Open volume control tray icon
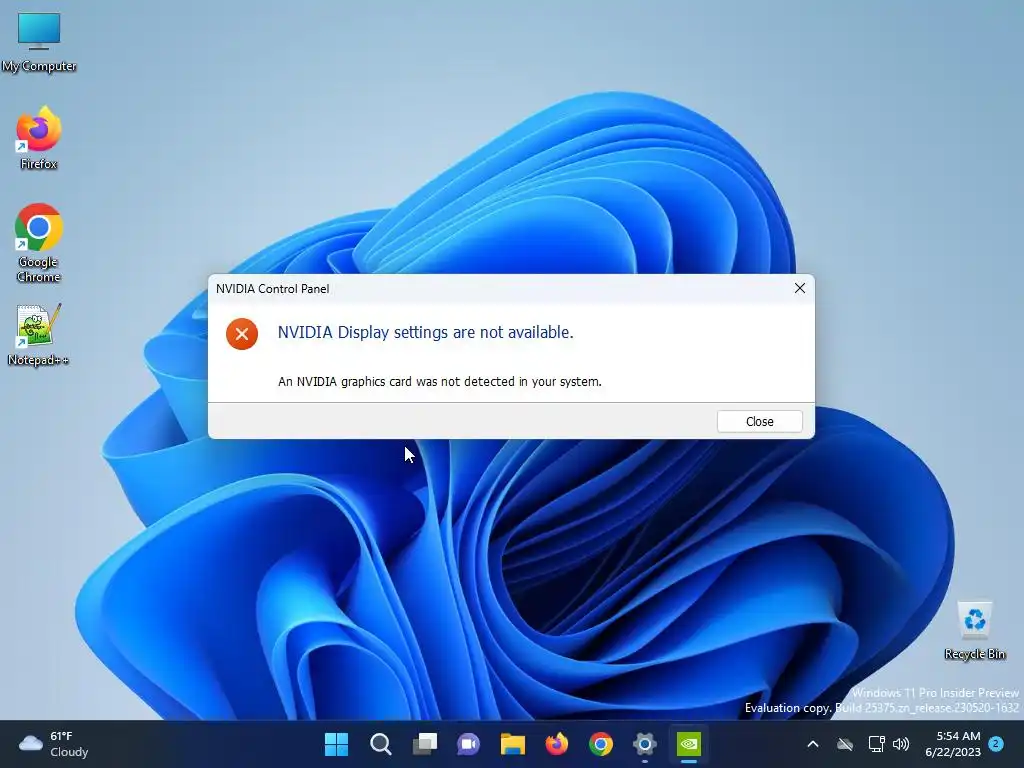The height and width of the screenshot is (768, 1024). pyautogui.click(x=901, y=744)
